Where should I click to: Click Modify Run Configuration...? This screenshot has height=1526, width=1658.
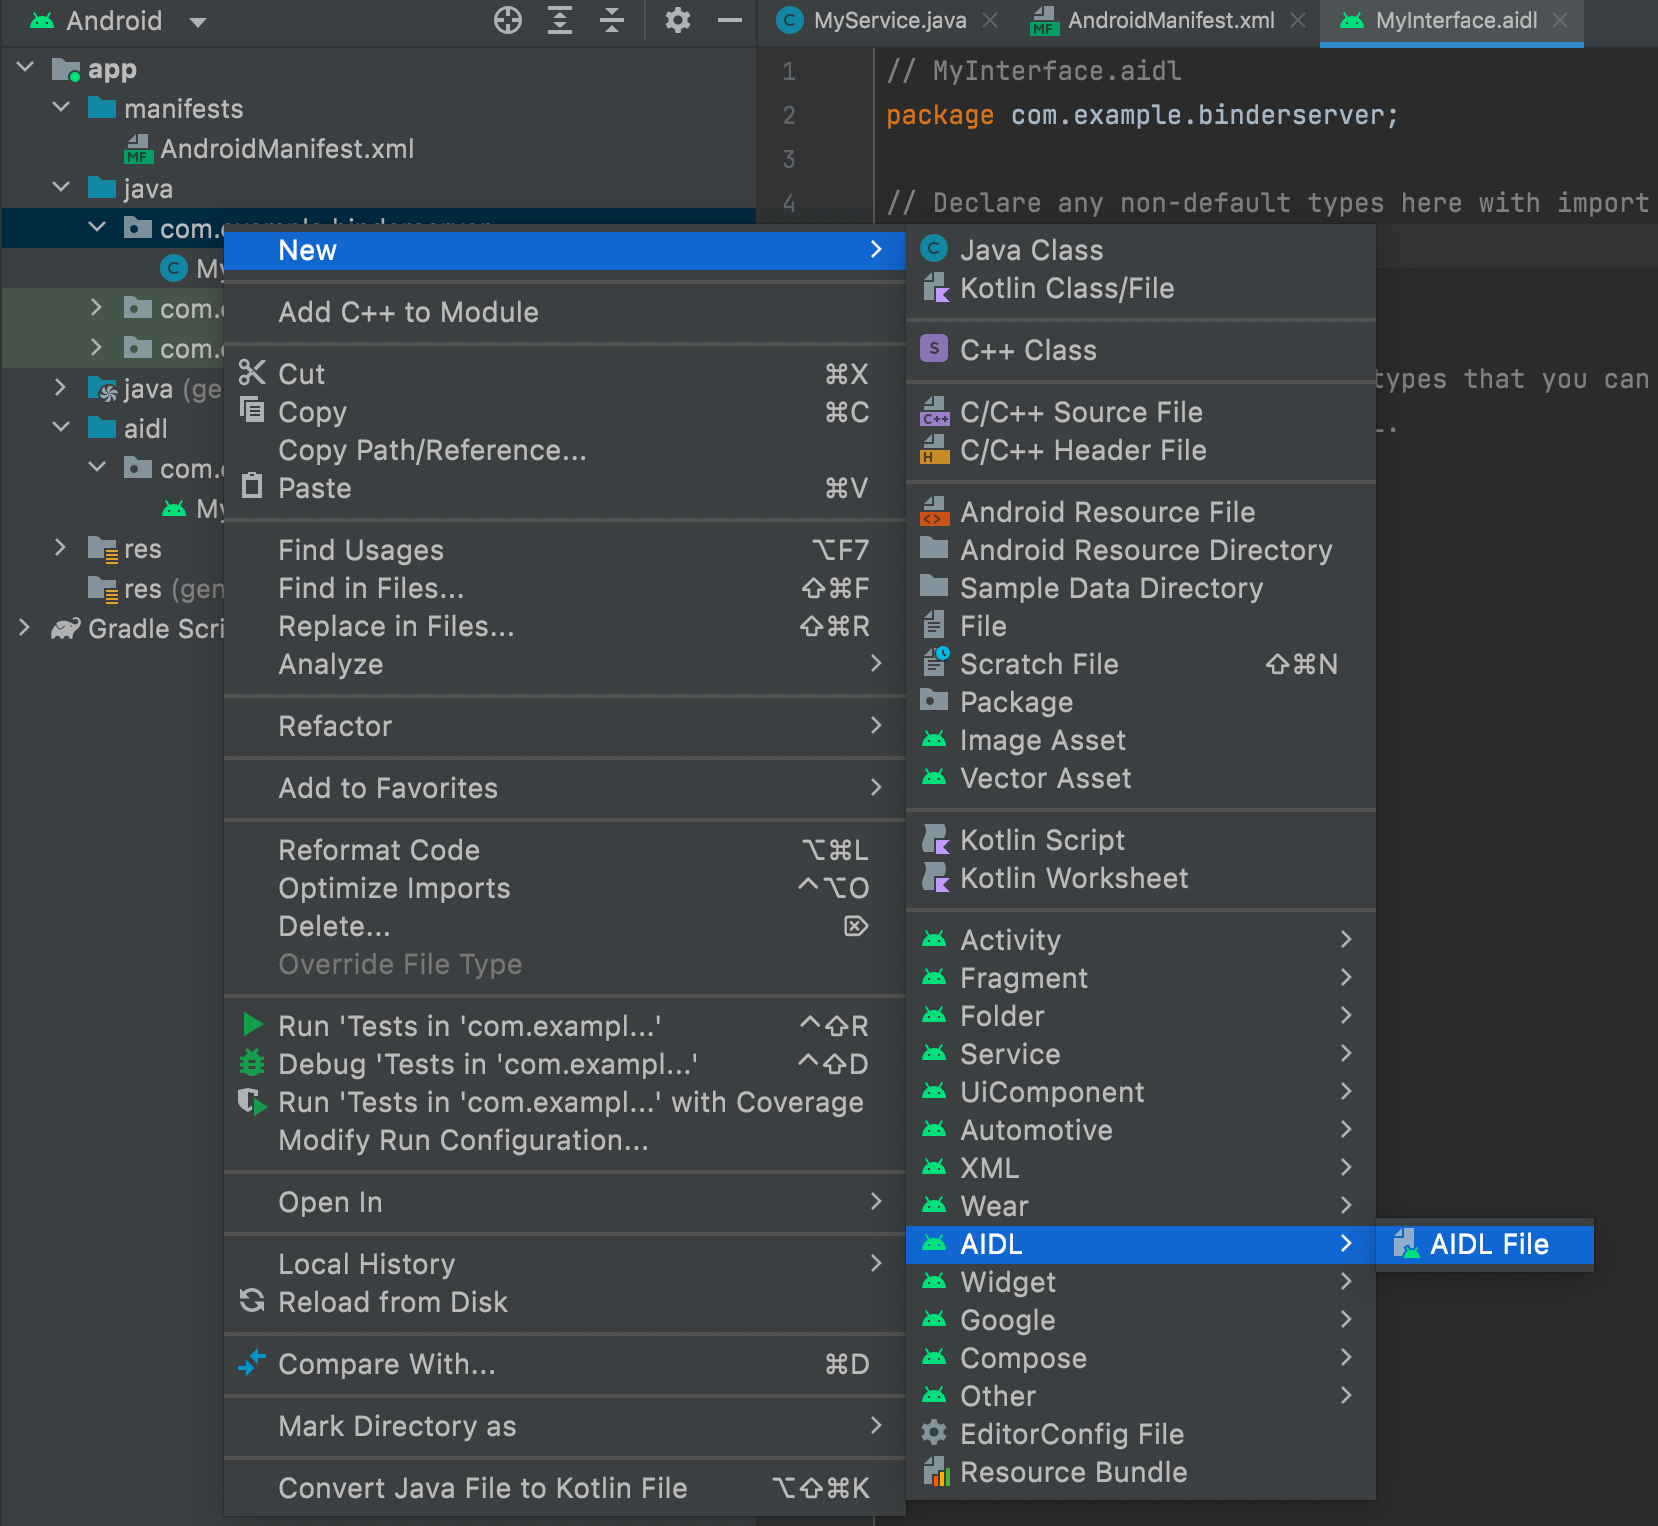[x=565, y=1140]
